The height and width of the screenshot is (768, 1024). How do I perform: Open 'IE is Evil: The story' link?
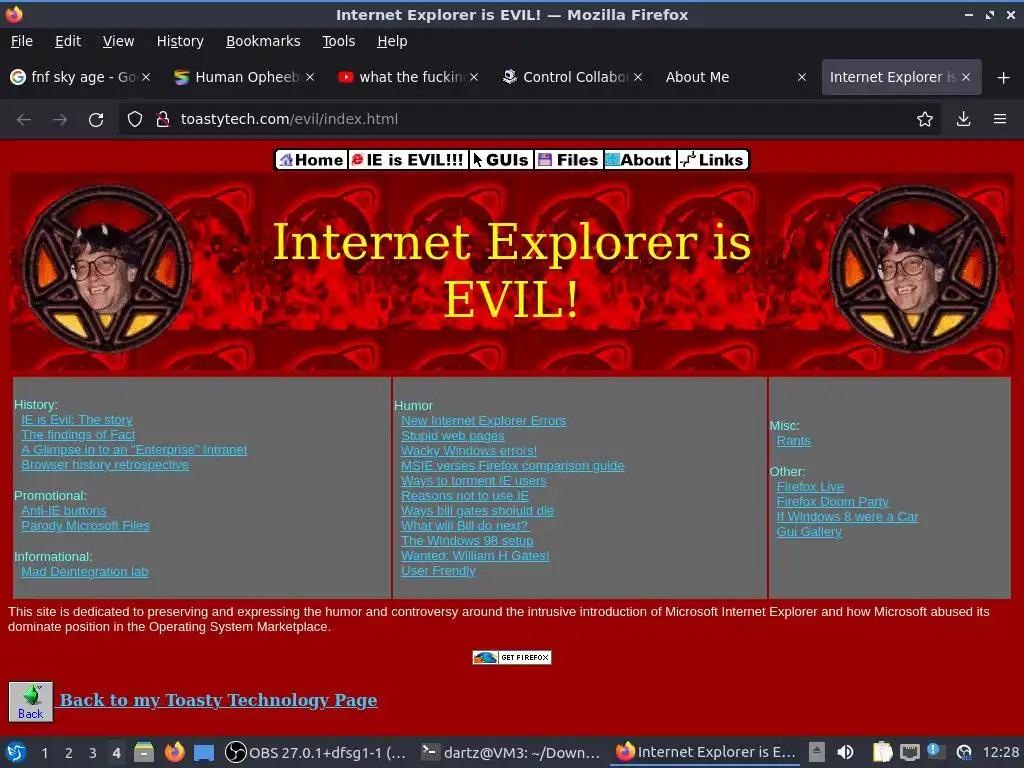76,420
